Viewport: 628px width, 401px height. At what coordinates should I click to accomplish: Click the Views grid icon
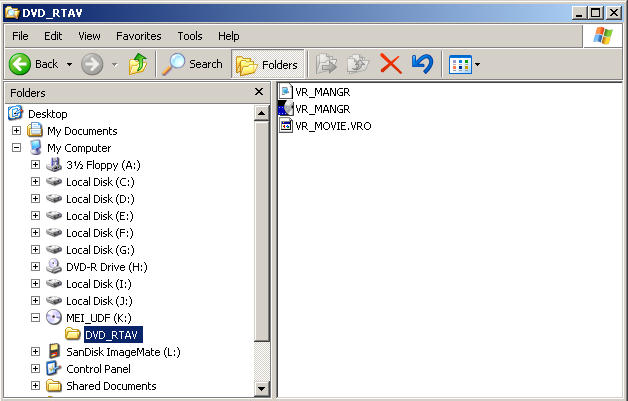460,64
